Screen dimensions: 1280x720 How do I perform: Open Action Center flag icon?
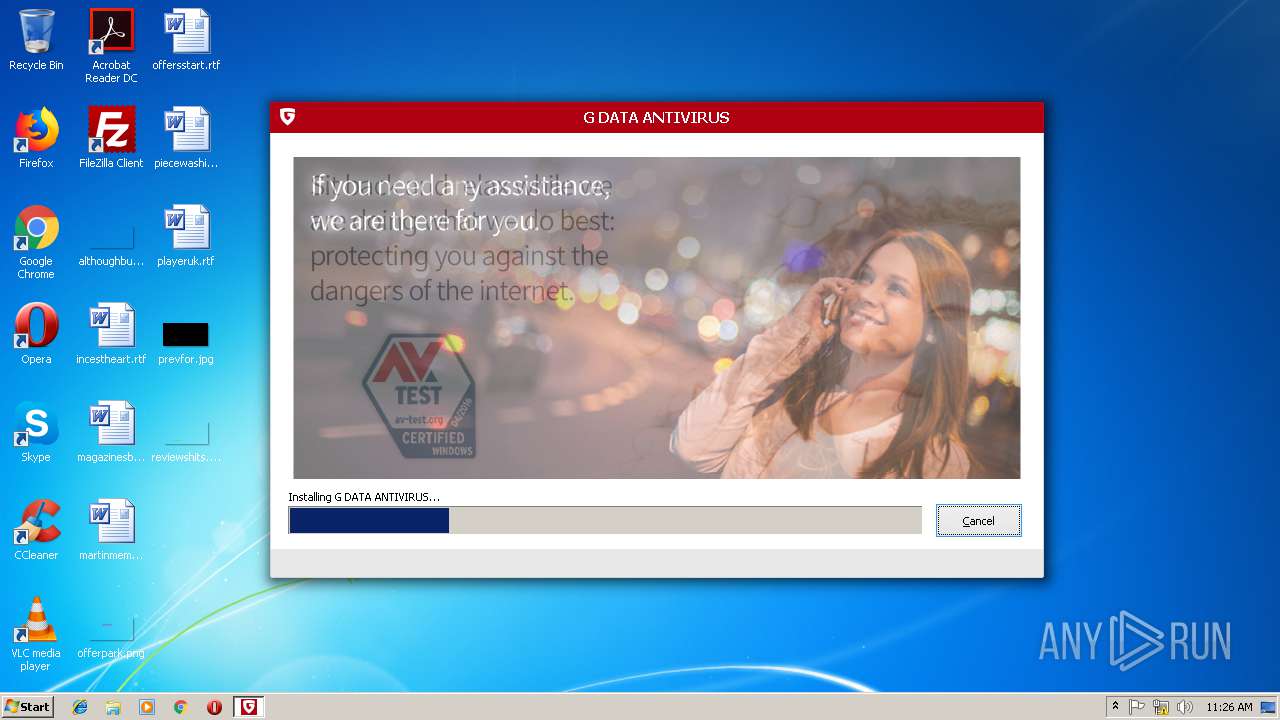[x=1137, y=707]
